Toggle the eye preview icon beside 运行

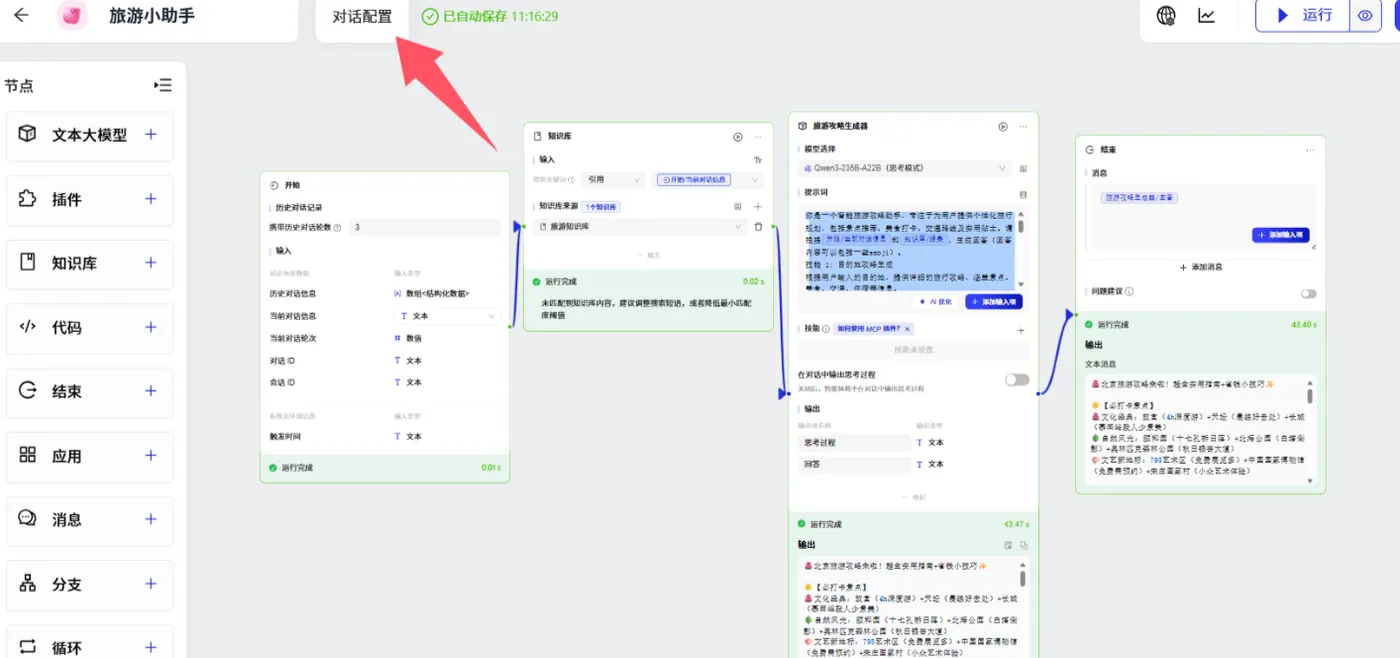(1365, 15)
